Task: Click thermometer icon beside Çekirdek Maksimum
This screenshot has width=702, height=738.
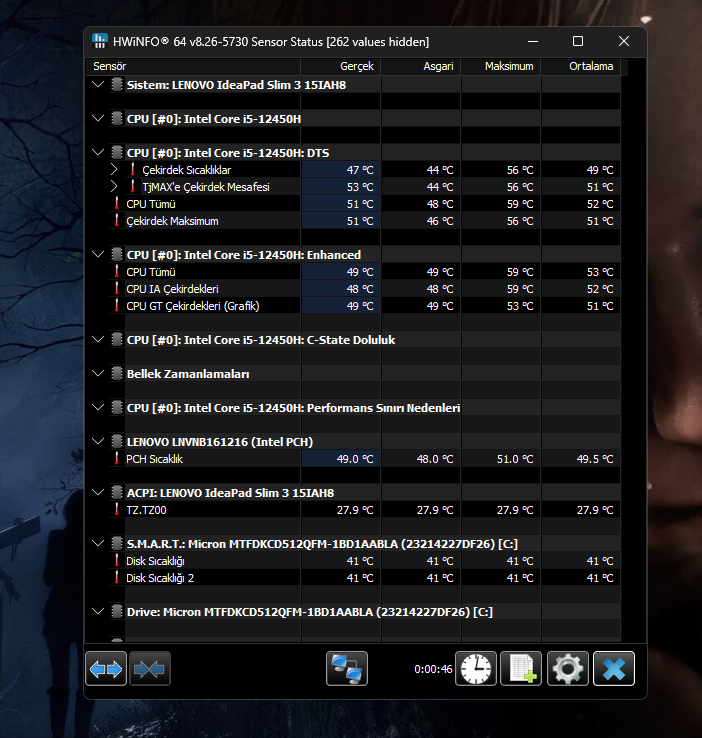Action: (117, 220)
